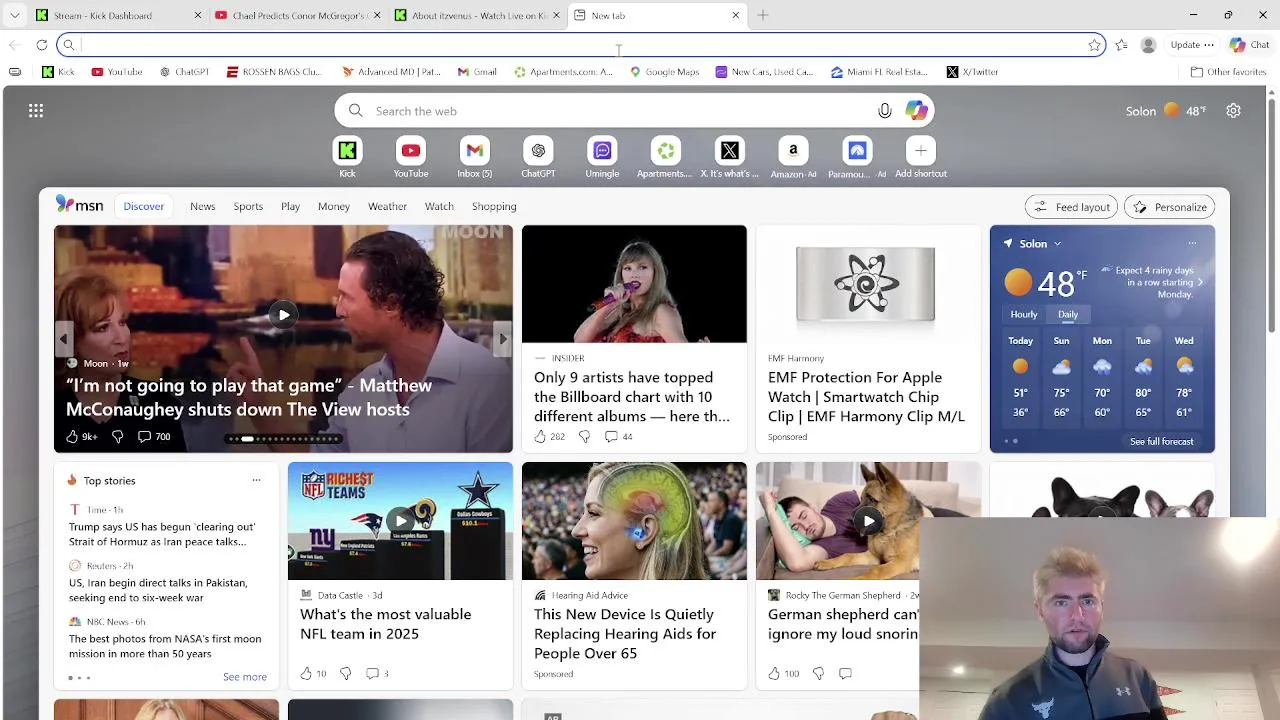This screenshot has height=720, width=1280.
Task: Go to previous featured story in carousel
Action: tap(64, 339)
